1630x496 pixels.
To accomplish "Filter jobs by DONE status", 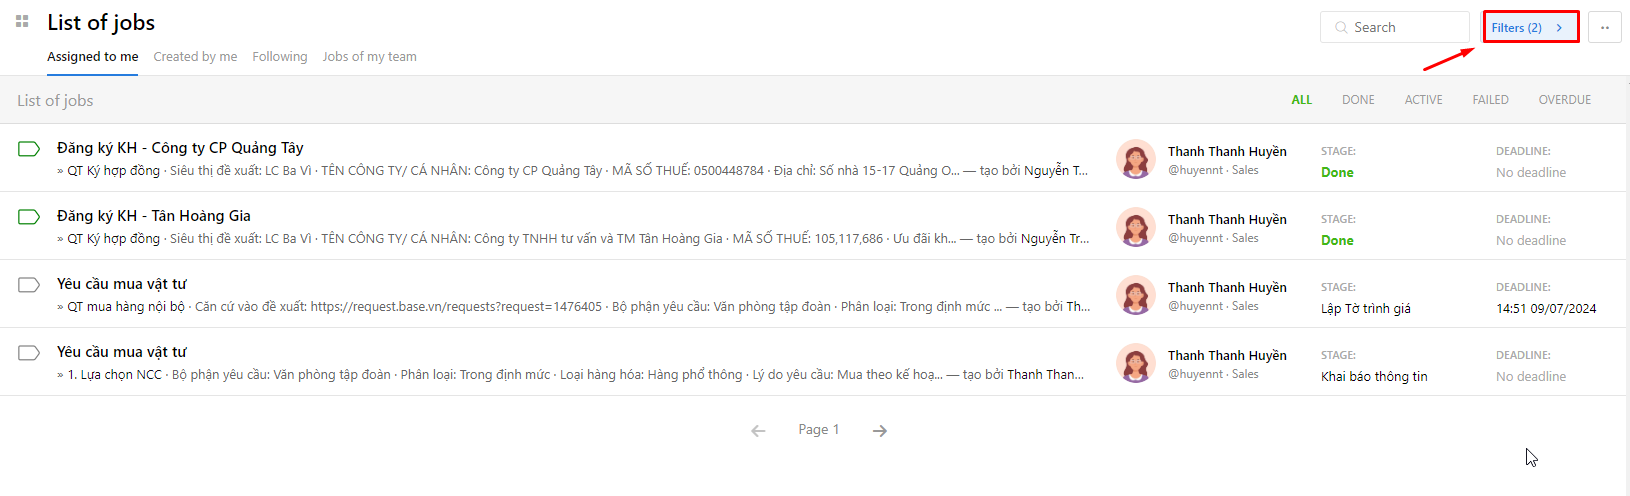I will click(1358, 100).
